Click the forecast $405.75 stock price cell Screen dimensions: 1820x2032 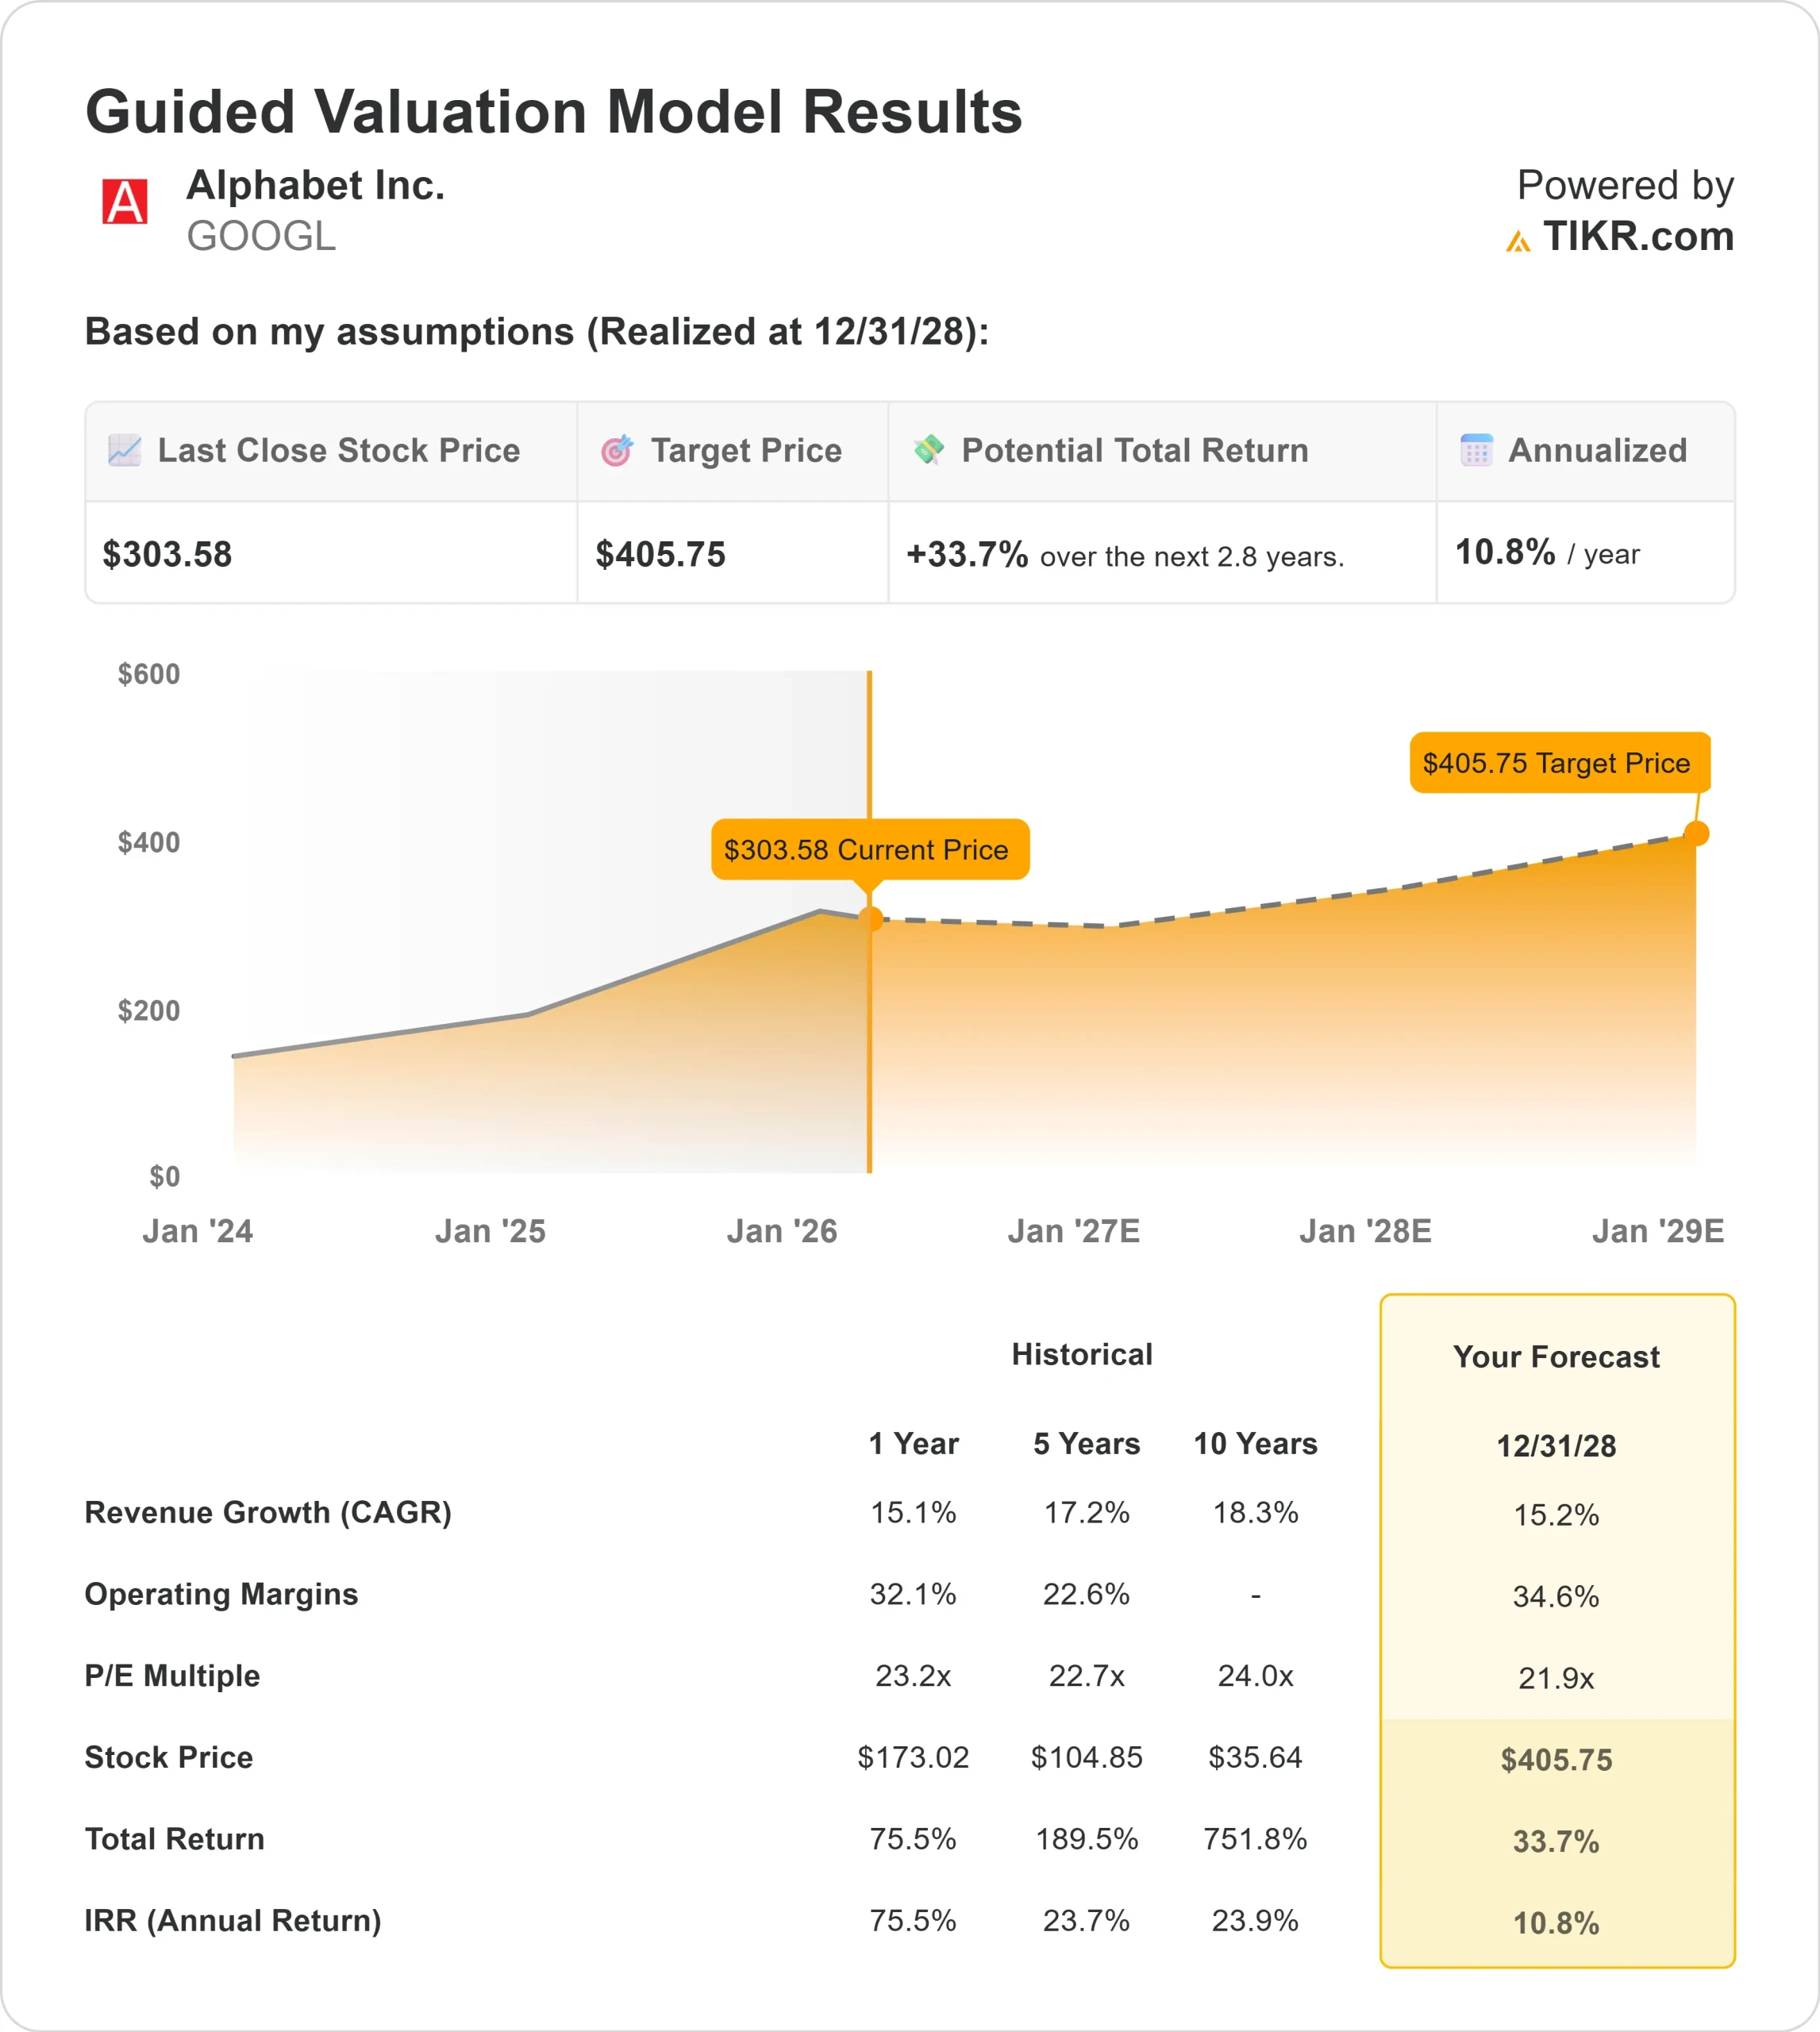[1556, 1760]
